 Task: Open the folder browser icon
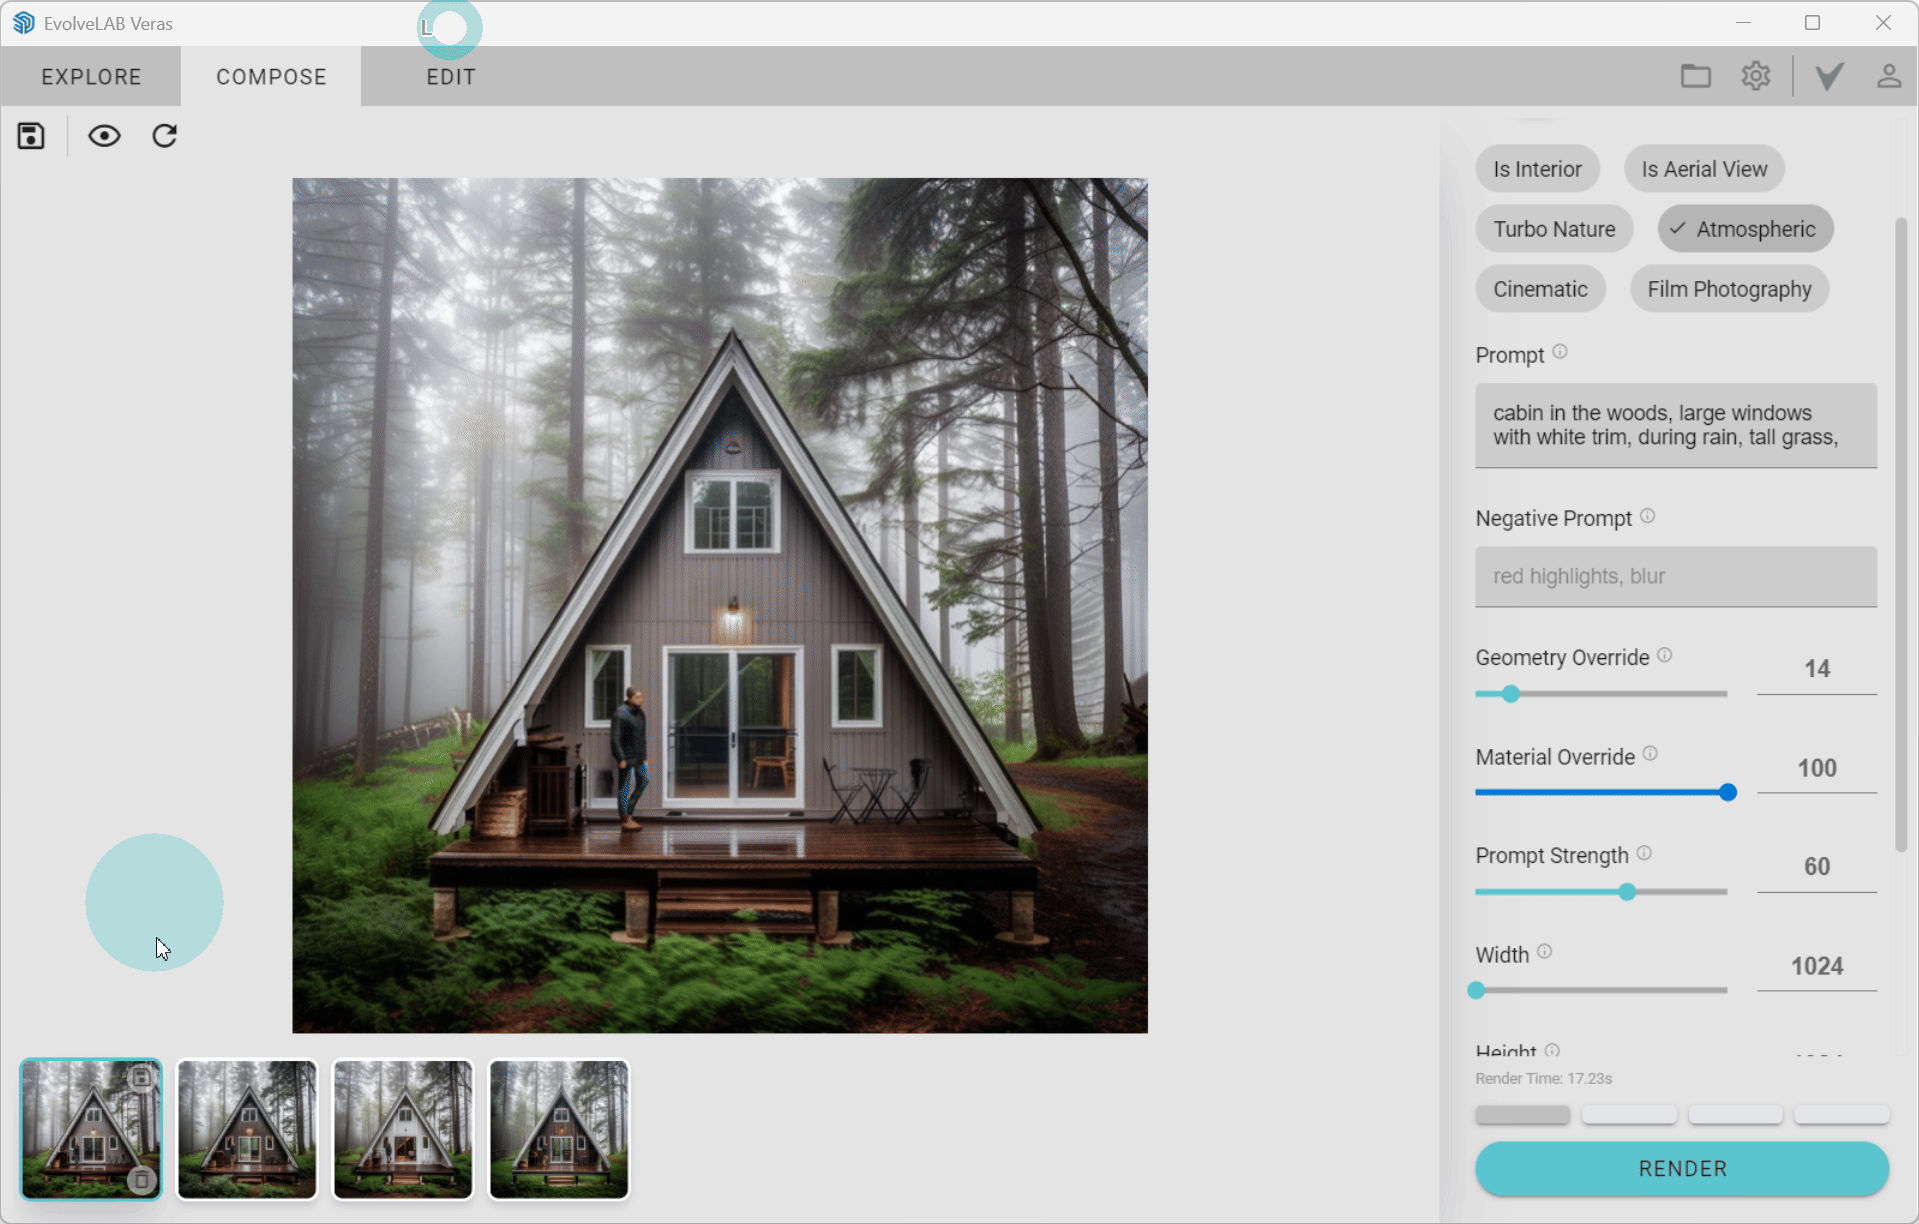[1695, 75]
